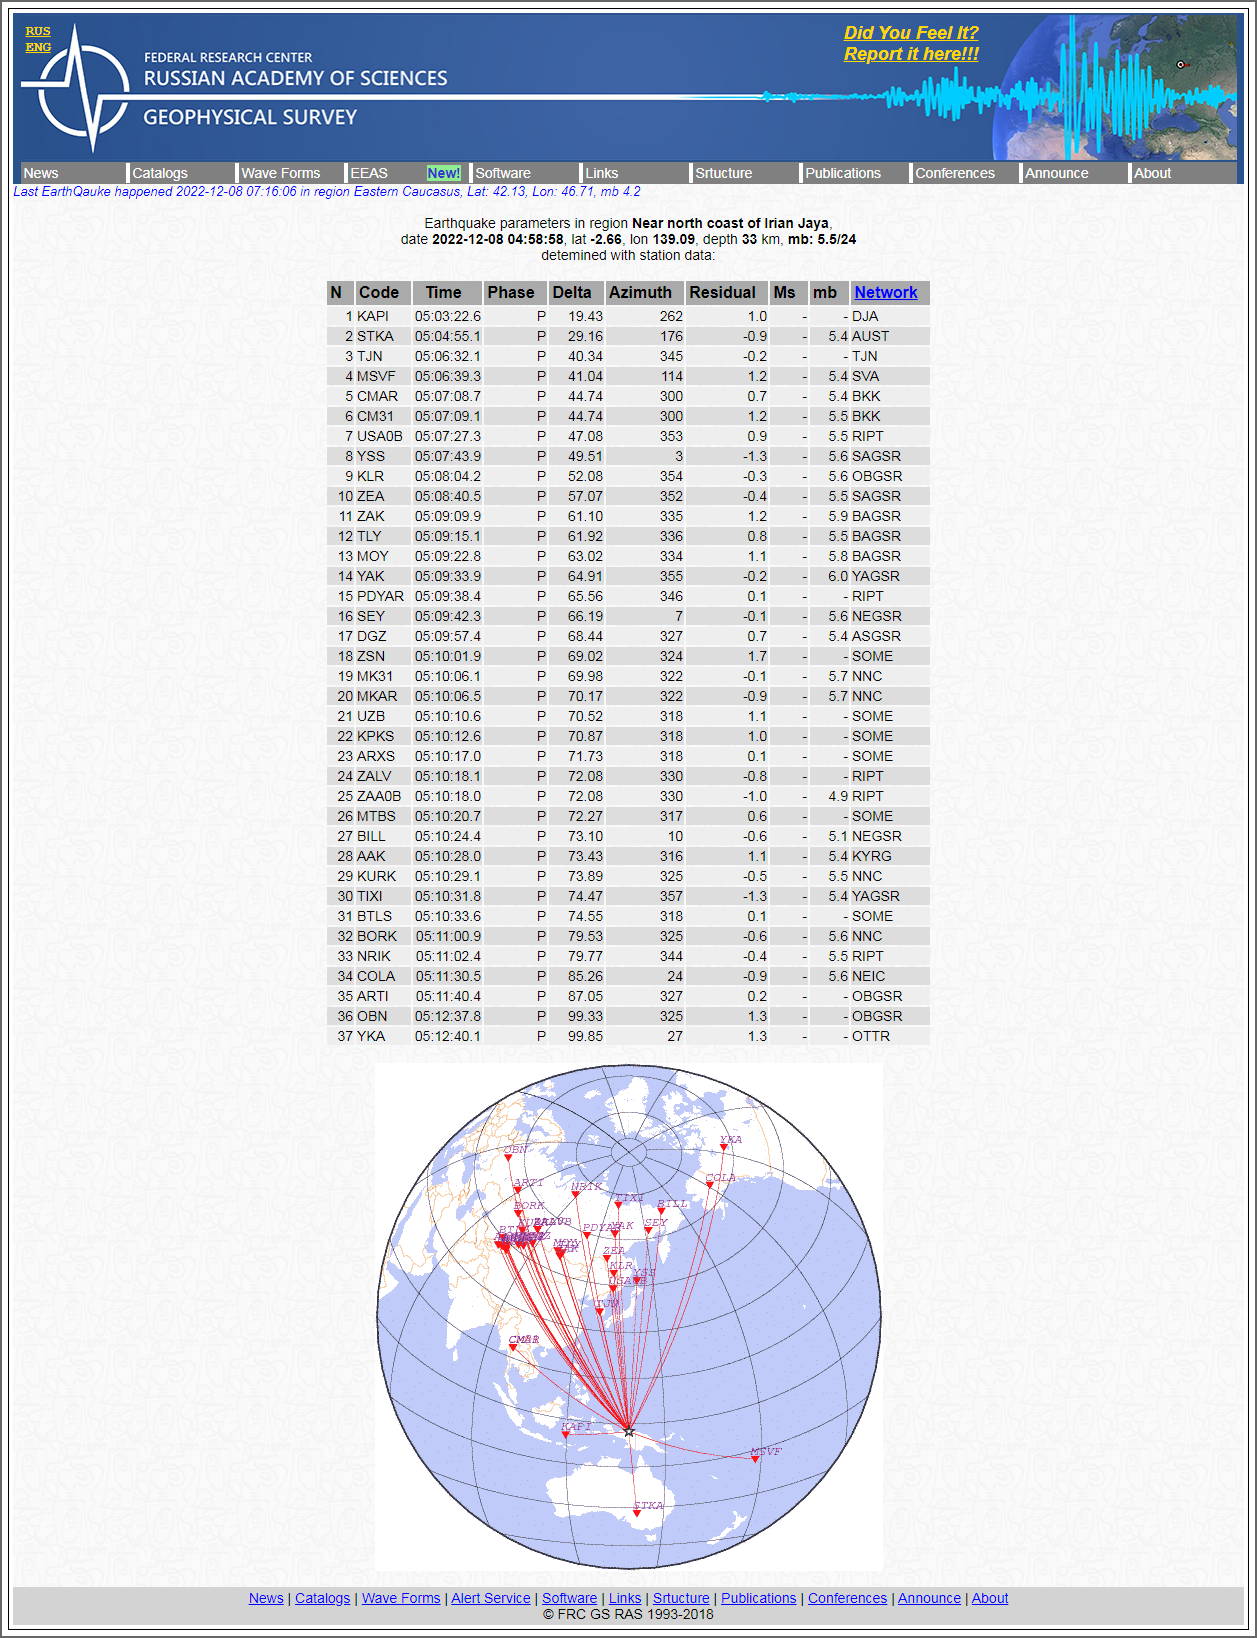Click YKA station marker on map
This screenshot has width=1257, height=1638.
pos(724,1148)
